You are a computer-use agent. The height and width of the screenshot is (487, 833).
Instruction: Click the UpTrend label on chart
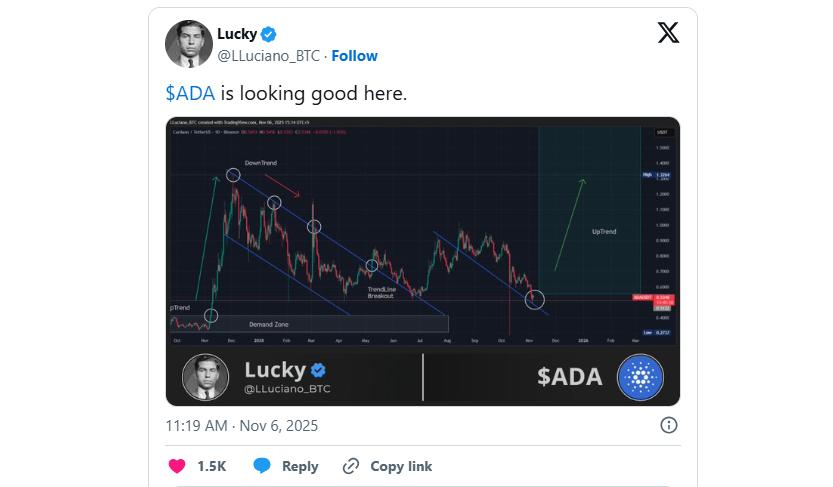click(604, 231)
